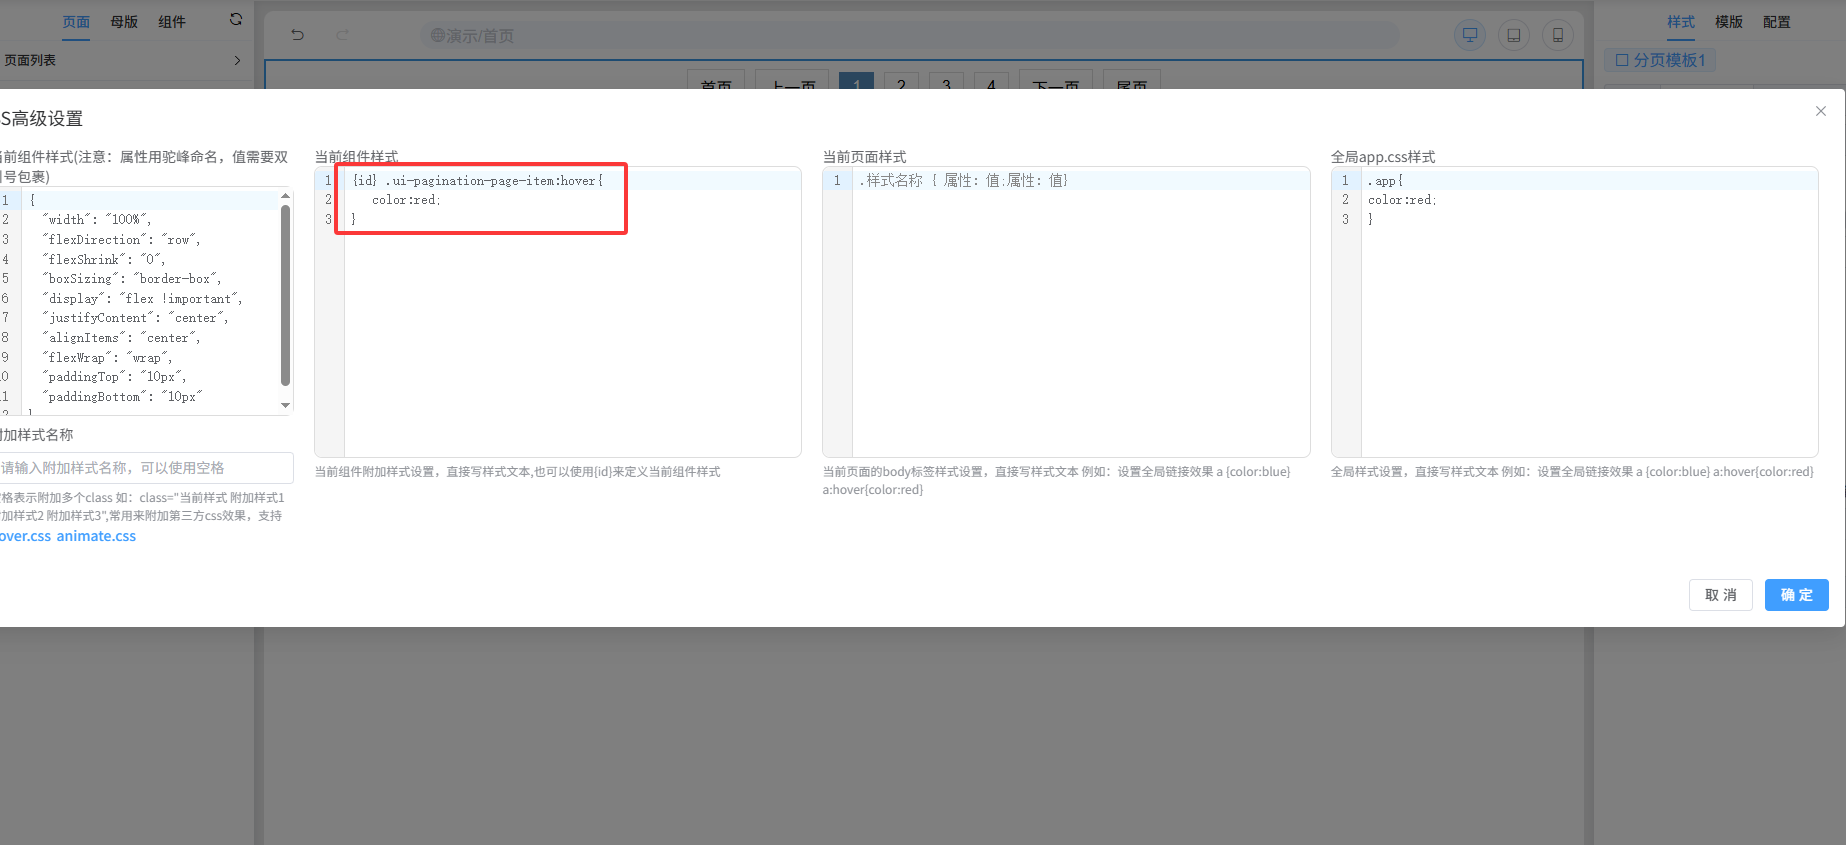Viewport: 1846px width, 845px height.
Task: Open the 母版 tab
Action: coord(124,22)
